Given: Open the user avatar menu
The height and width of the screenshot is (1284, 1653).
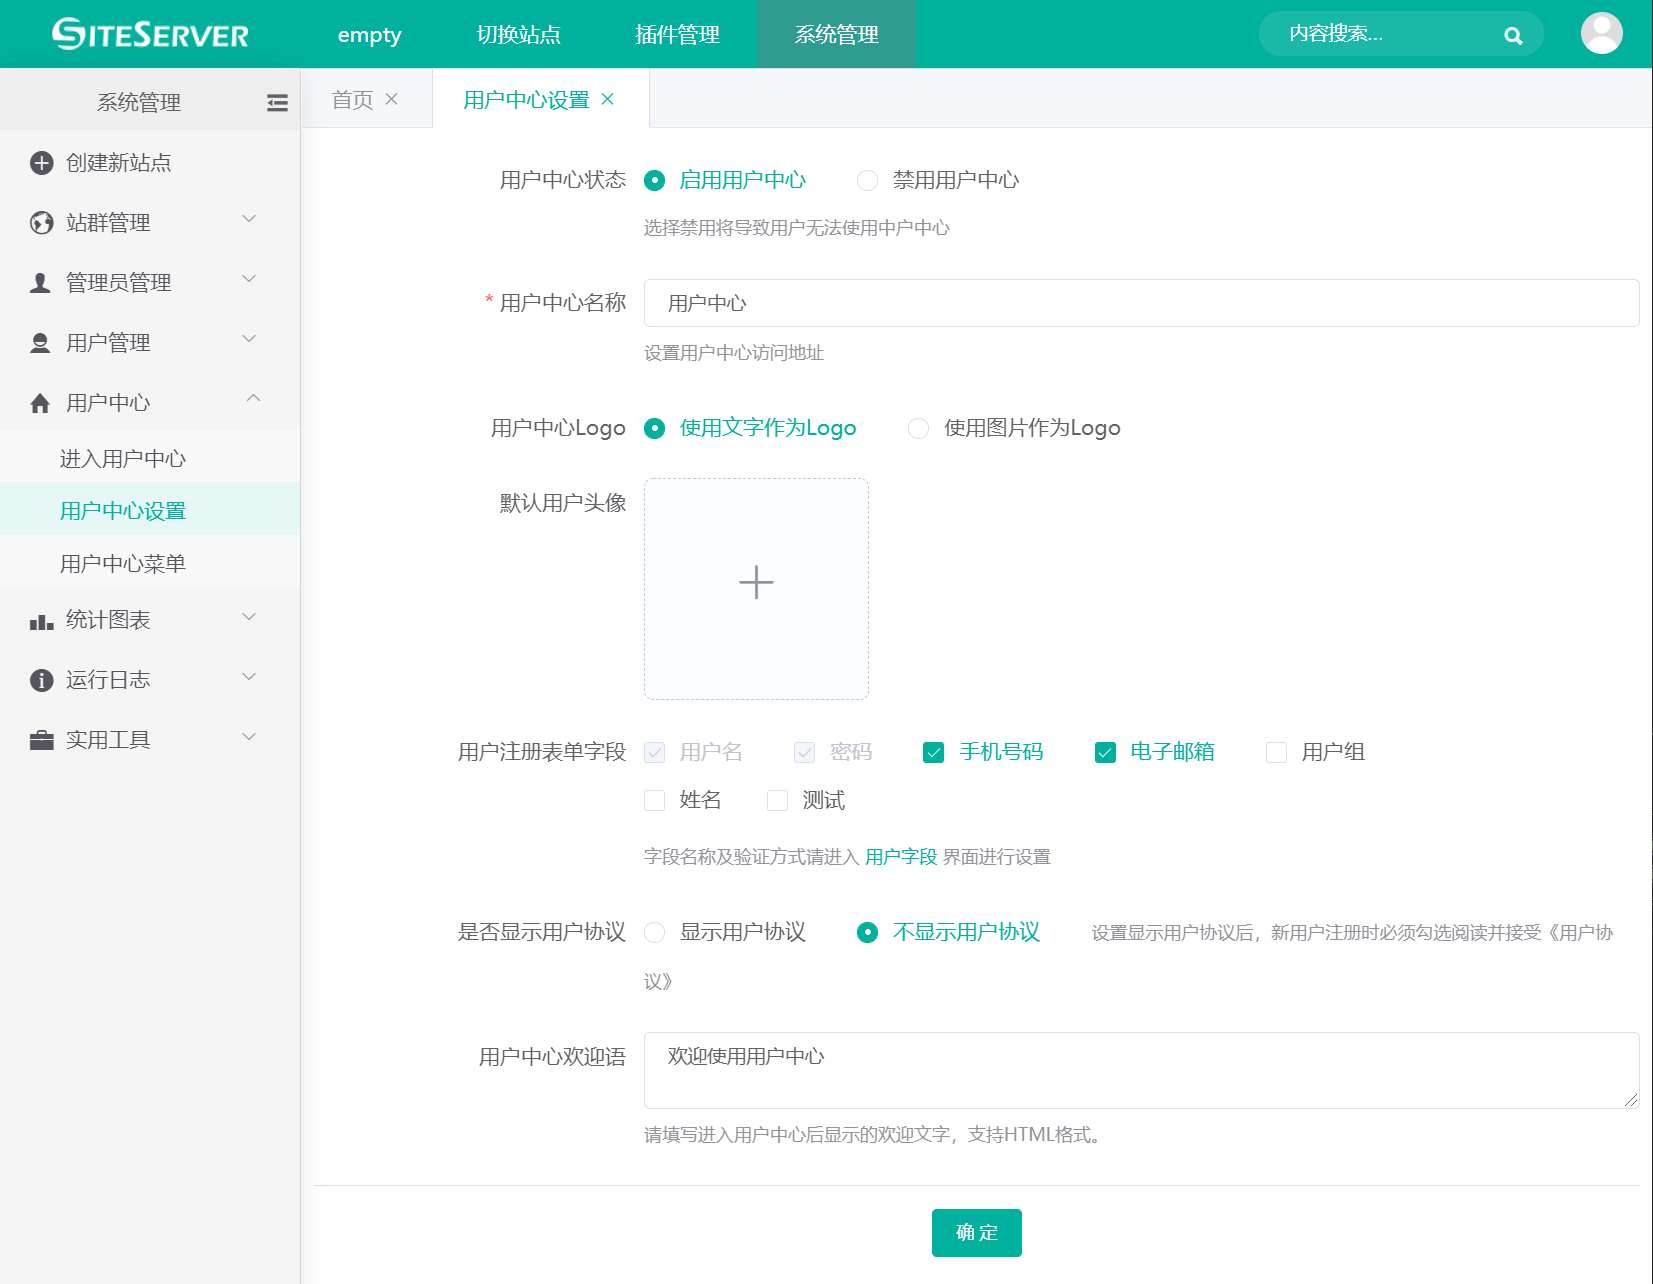Looking at the screenshot, I should pos(1601,34).
